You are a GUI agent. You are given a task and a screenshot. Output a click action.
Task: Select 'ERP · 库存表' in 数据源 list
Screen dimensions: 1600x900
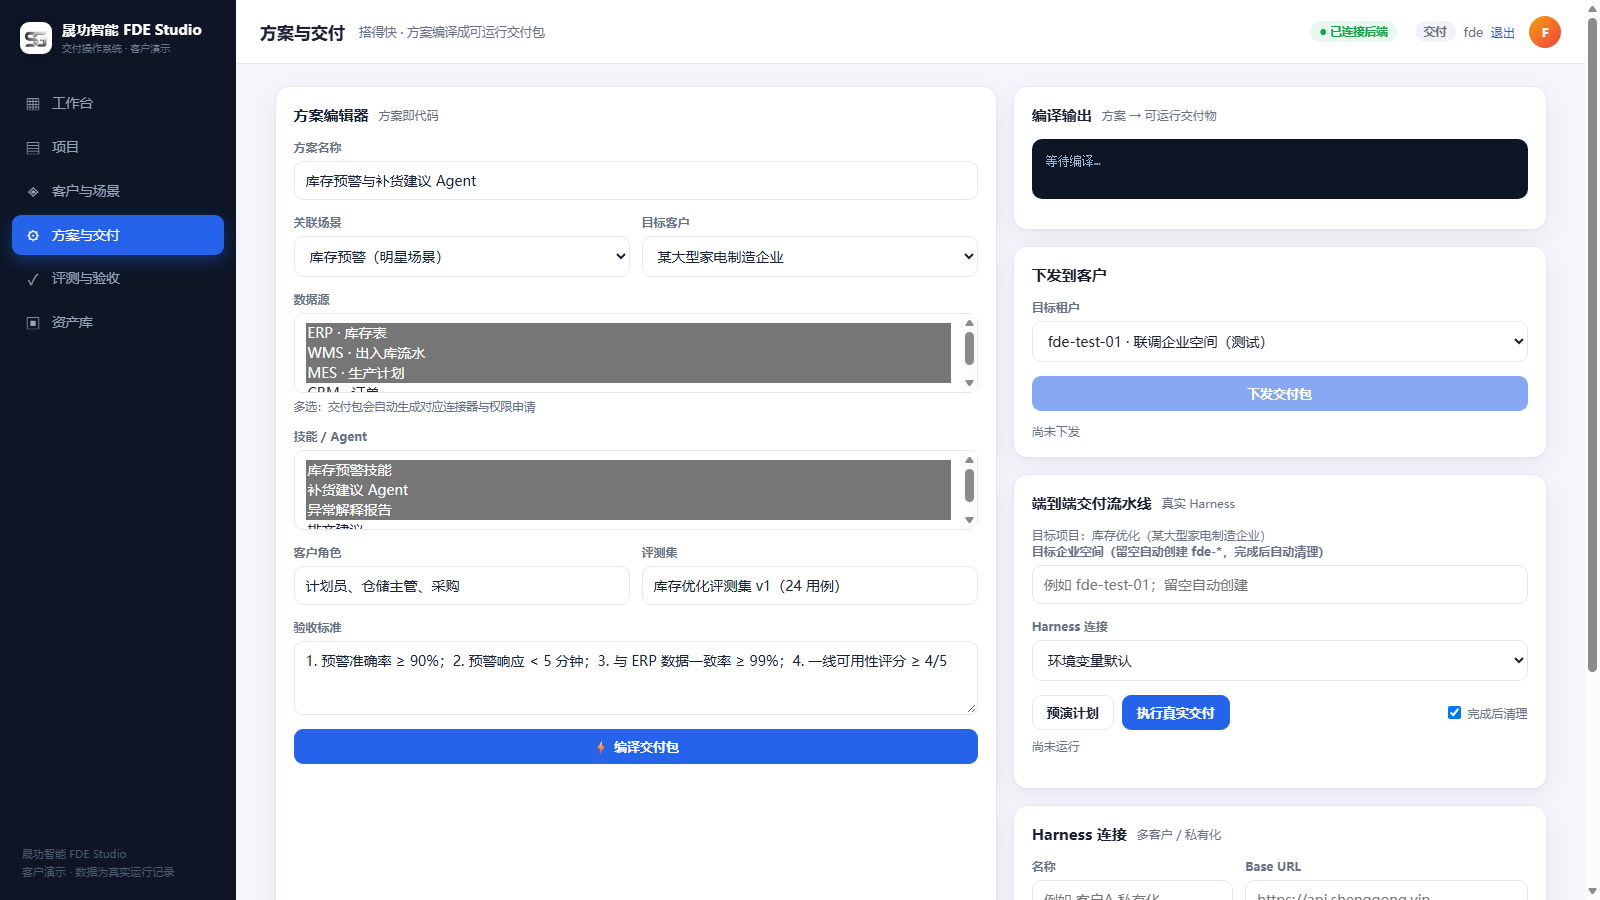click(628, 333)
